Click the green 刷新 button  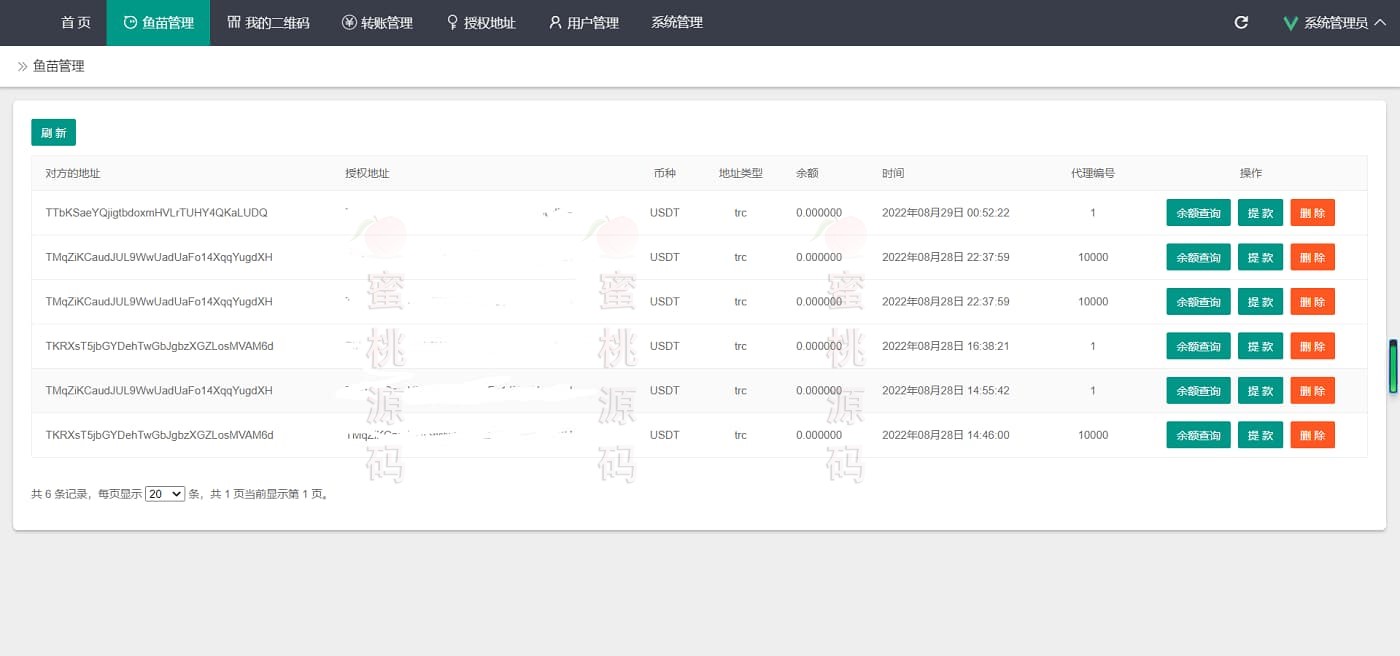(x=53, y=133)
